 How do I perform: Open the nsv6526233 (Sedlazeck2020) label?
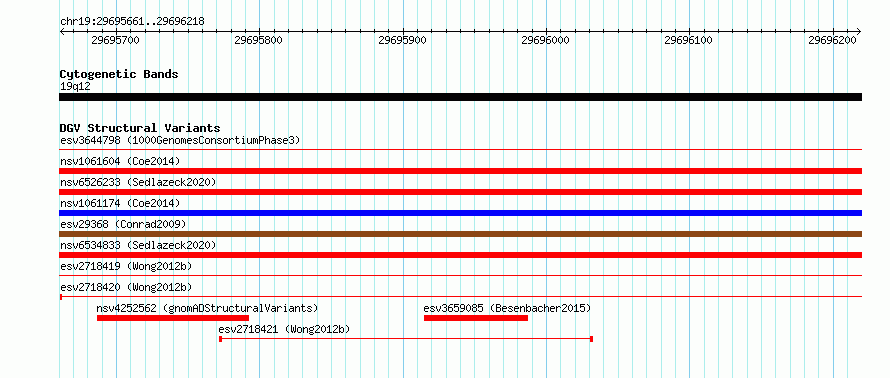pyautogui.click(x=138, y=182)
